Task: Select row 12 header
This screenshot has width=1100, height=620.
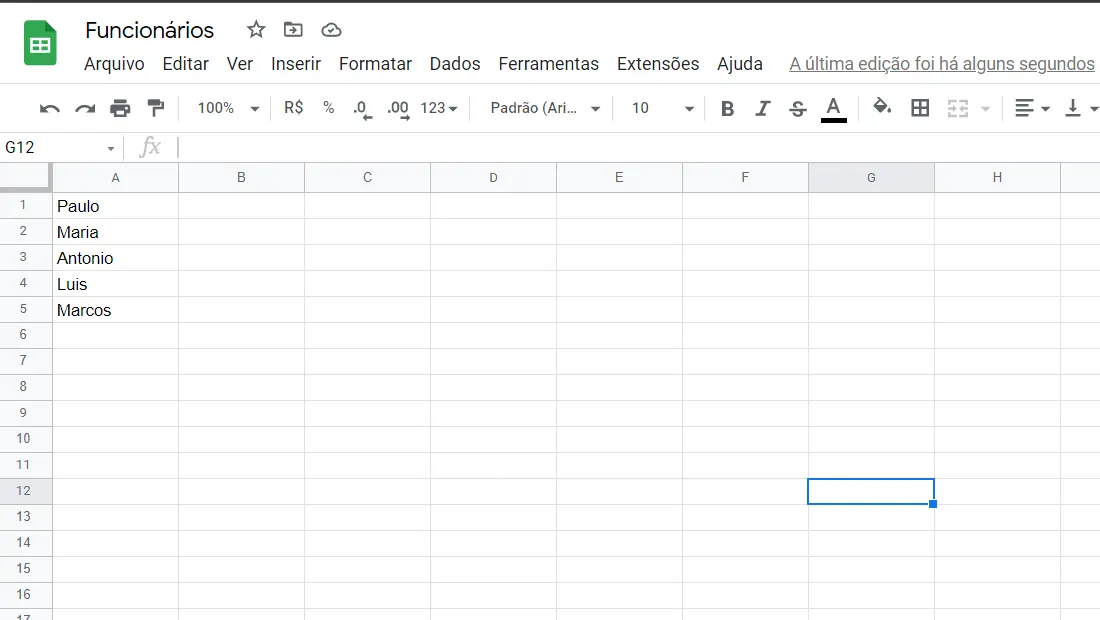Action: (26, 491)
